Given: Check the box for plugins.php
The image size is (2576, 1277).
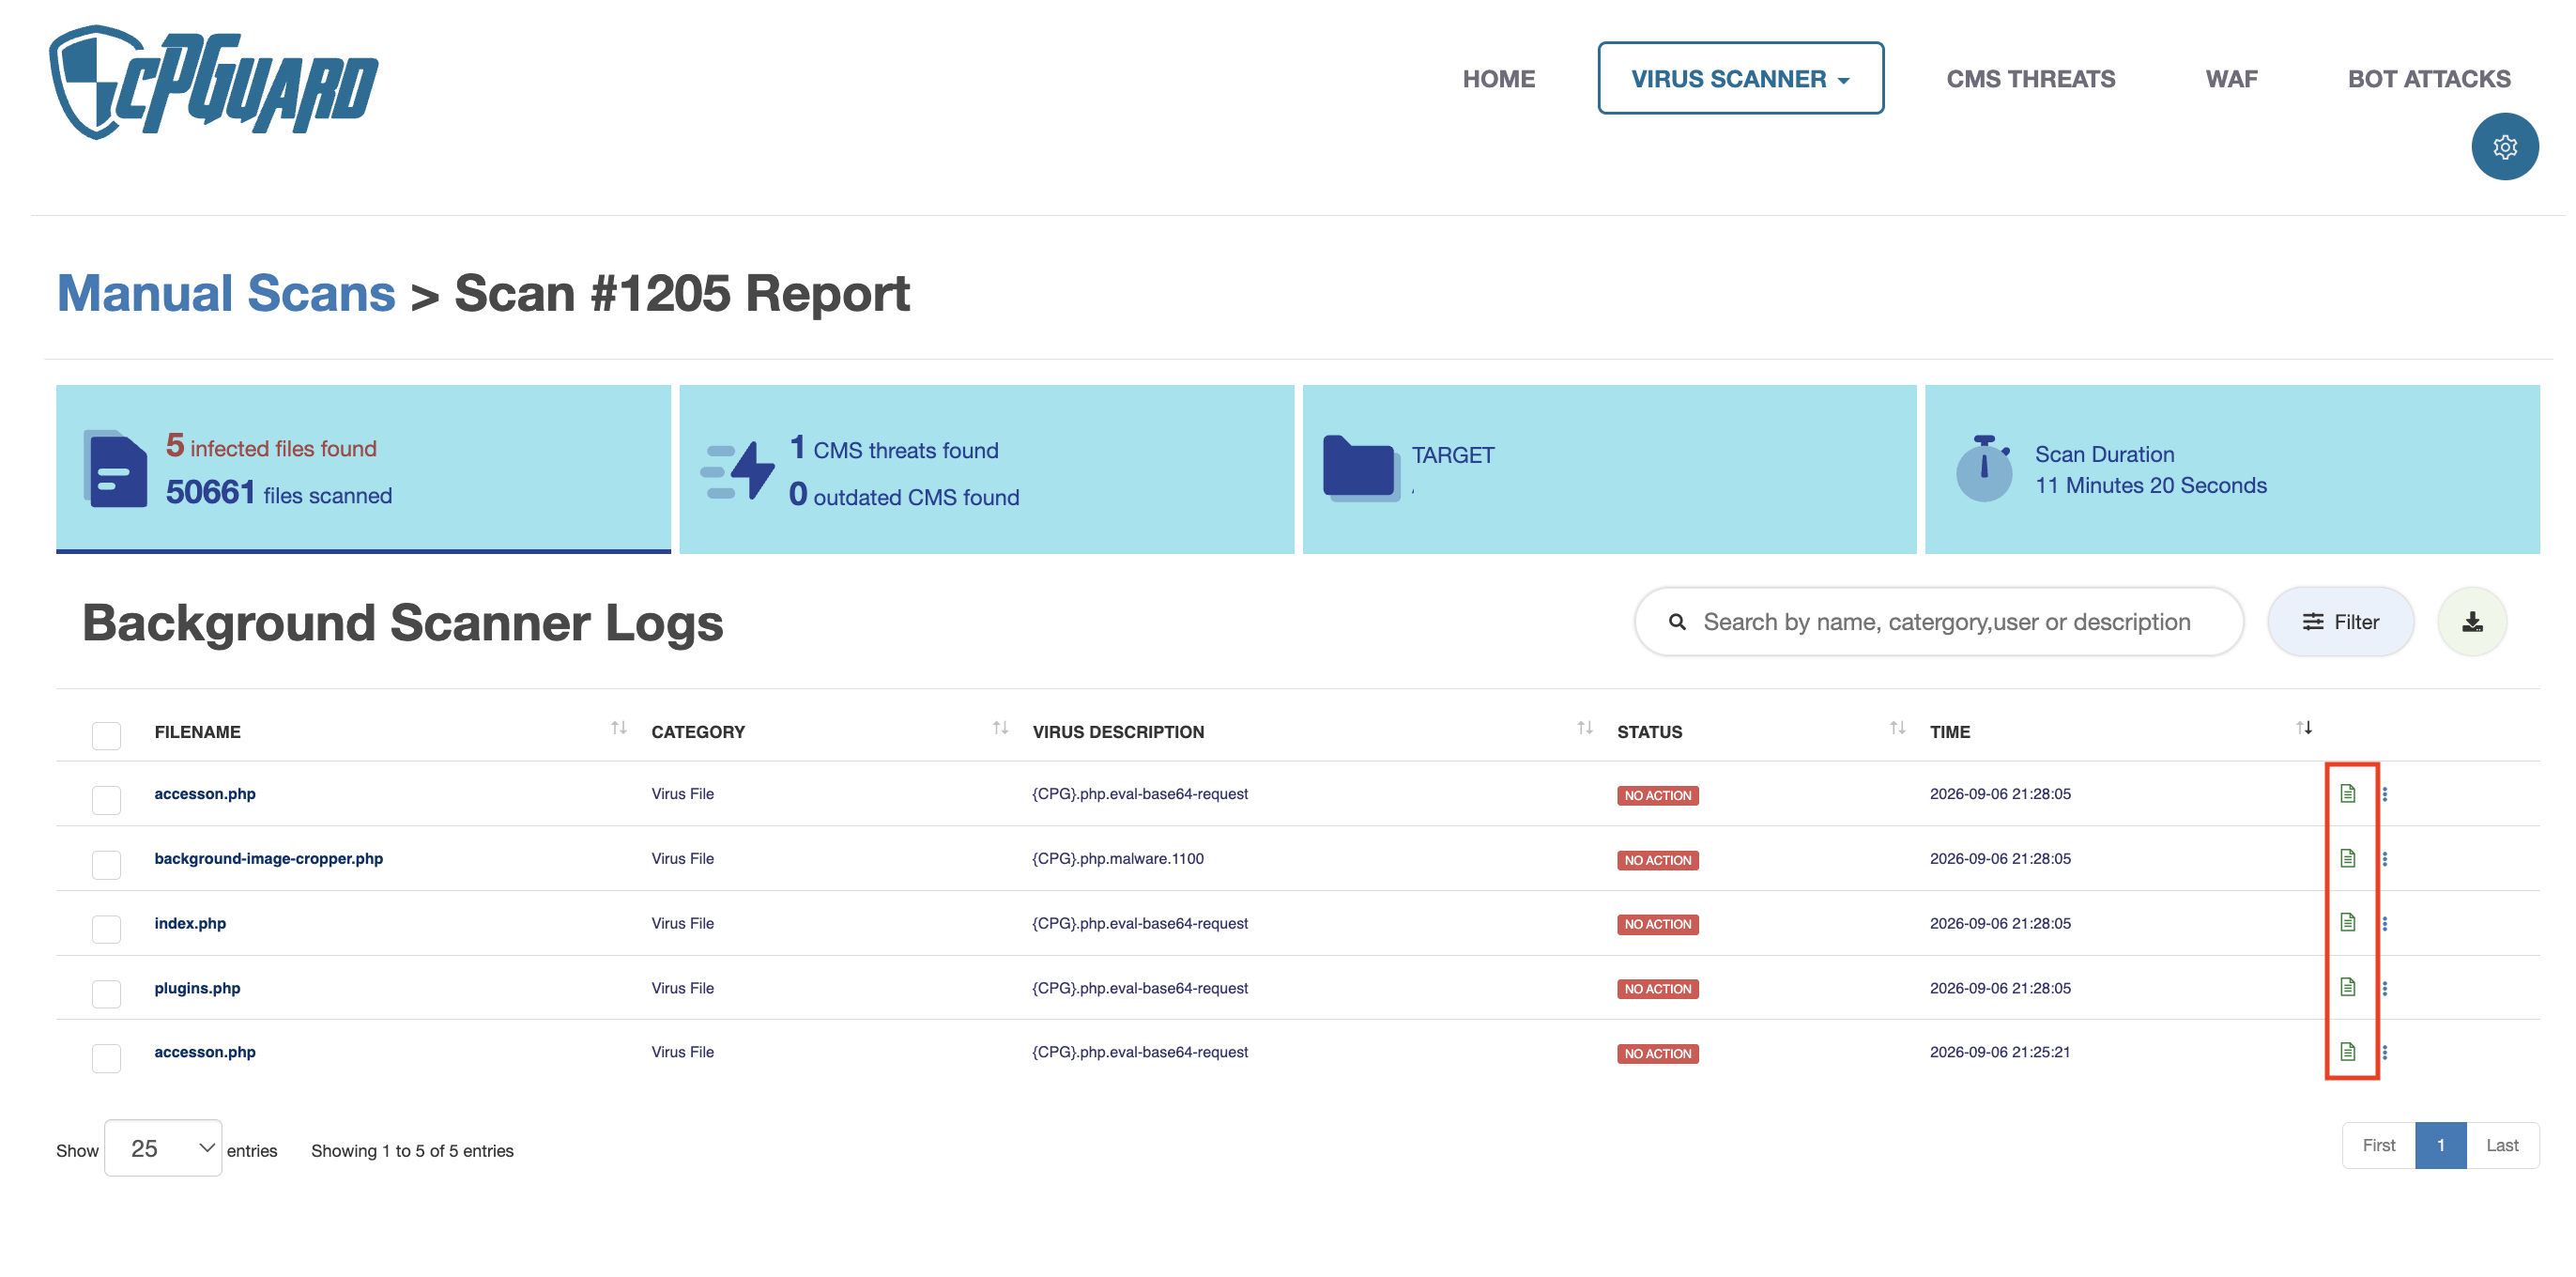Looking at the screenshot, I should pos(106,993).
